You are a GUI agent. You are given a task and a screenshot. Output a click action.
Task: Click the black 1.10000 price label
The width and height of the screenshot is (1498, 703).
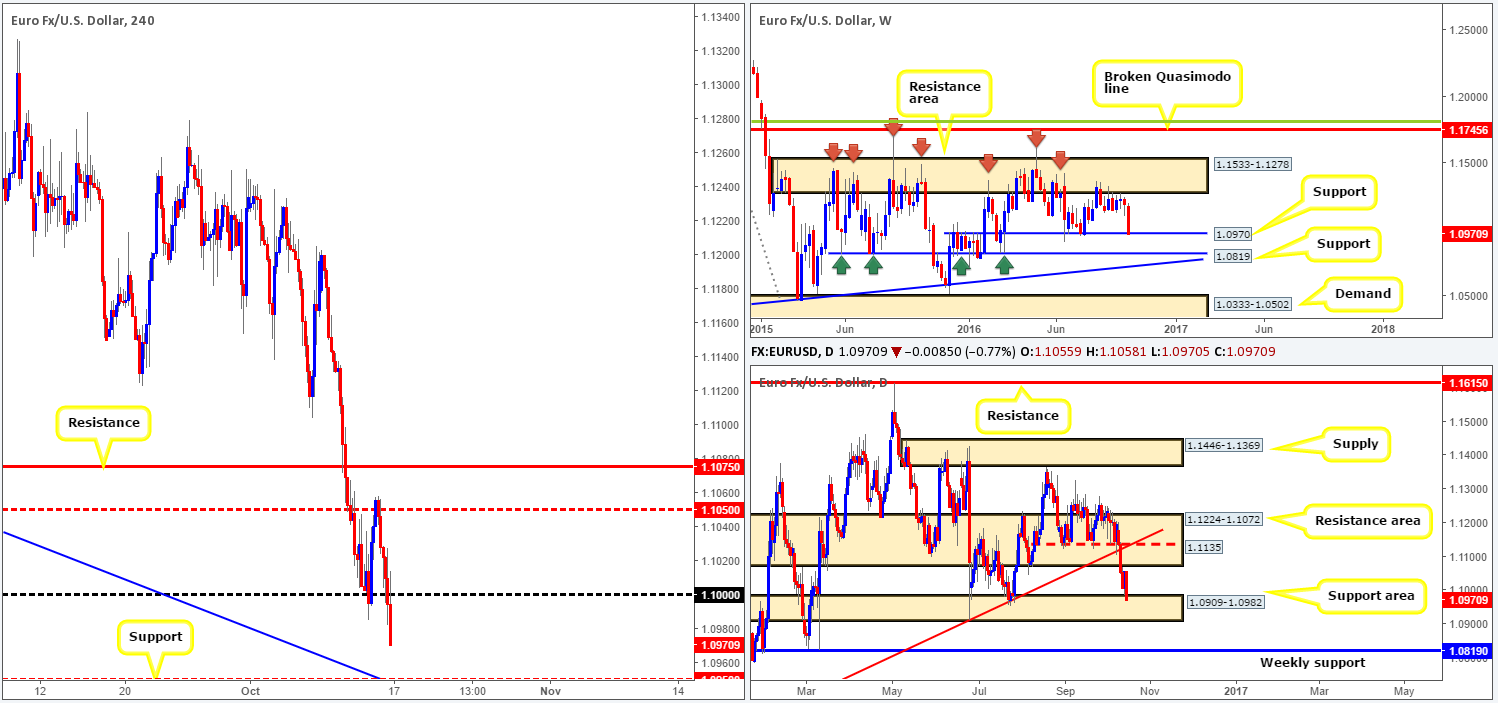pyautogui.click(x=714, y=594)
